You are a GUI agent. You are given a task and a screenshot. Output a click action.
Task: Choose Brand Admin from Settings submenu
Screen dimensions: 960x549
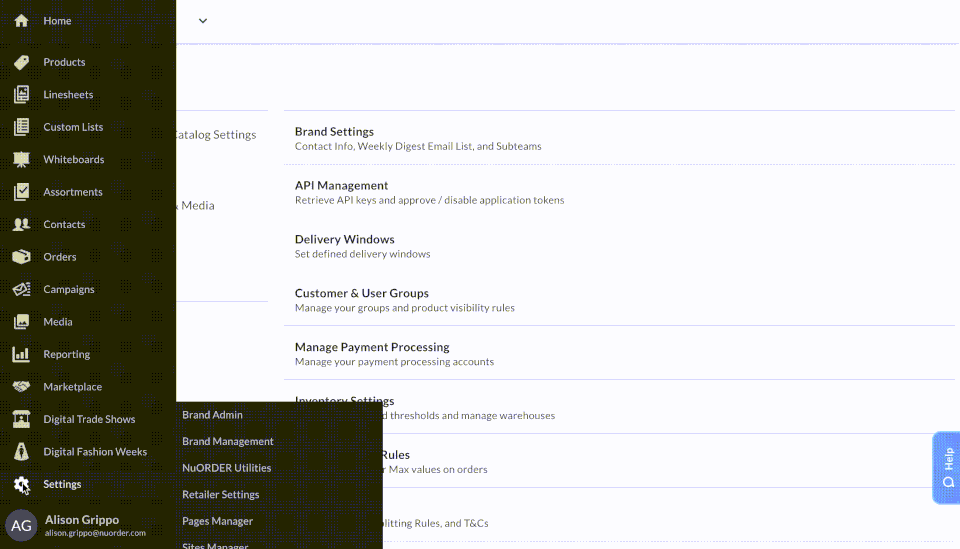(x=212, y=414)
